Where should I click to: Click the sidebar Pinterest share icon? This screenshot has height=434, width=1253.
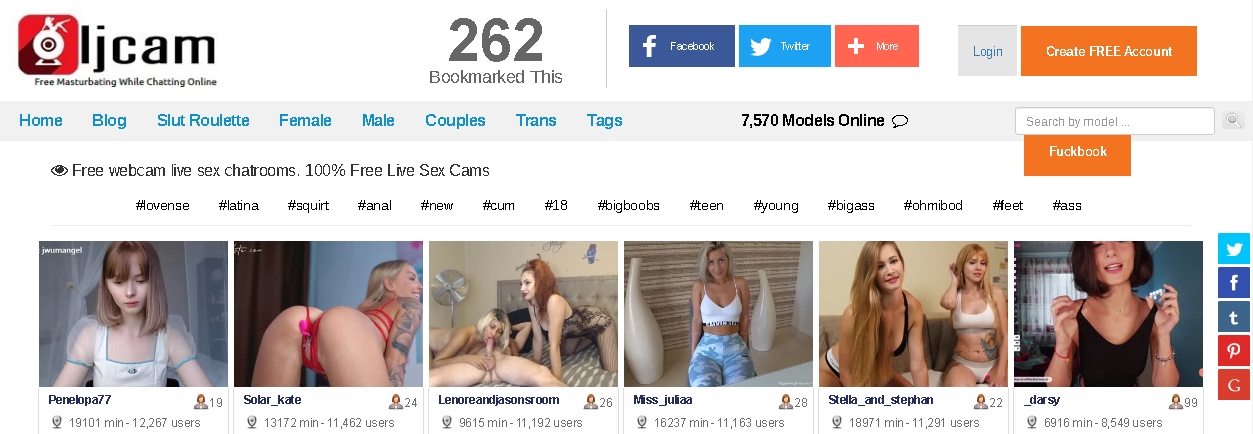tap(1234, 351)
